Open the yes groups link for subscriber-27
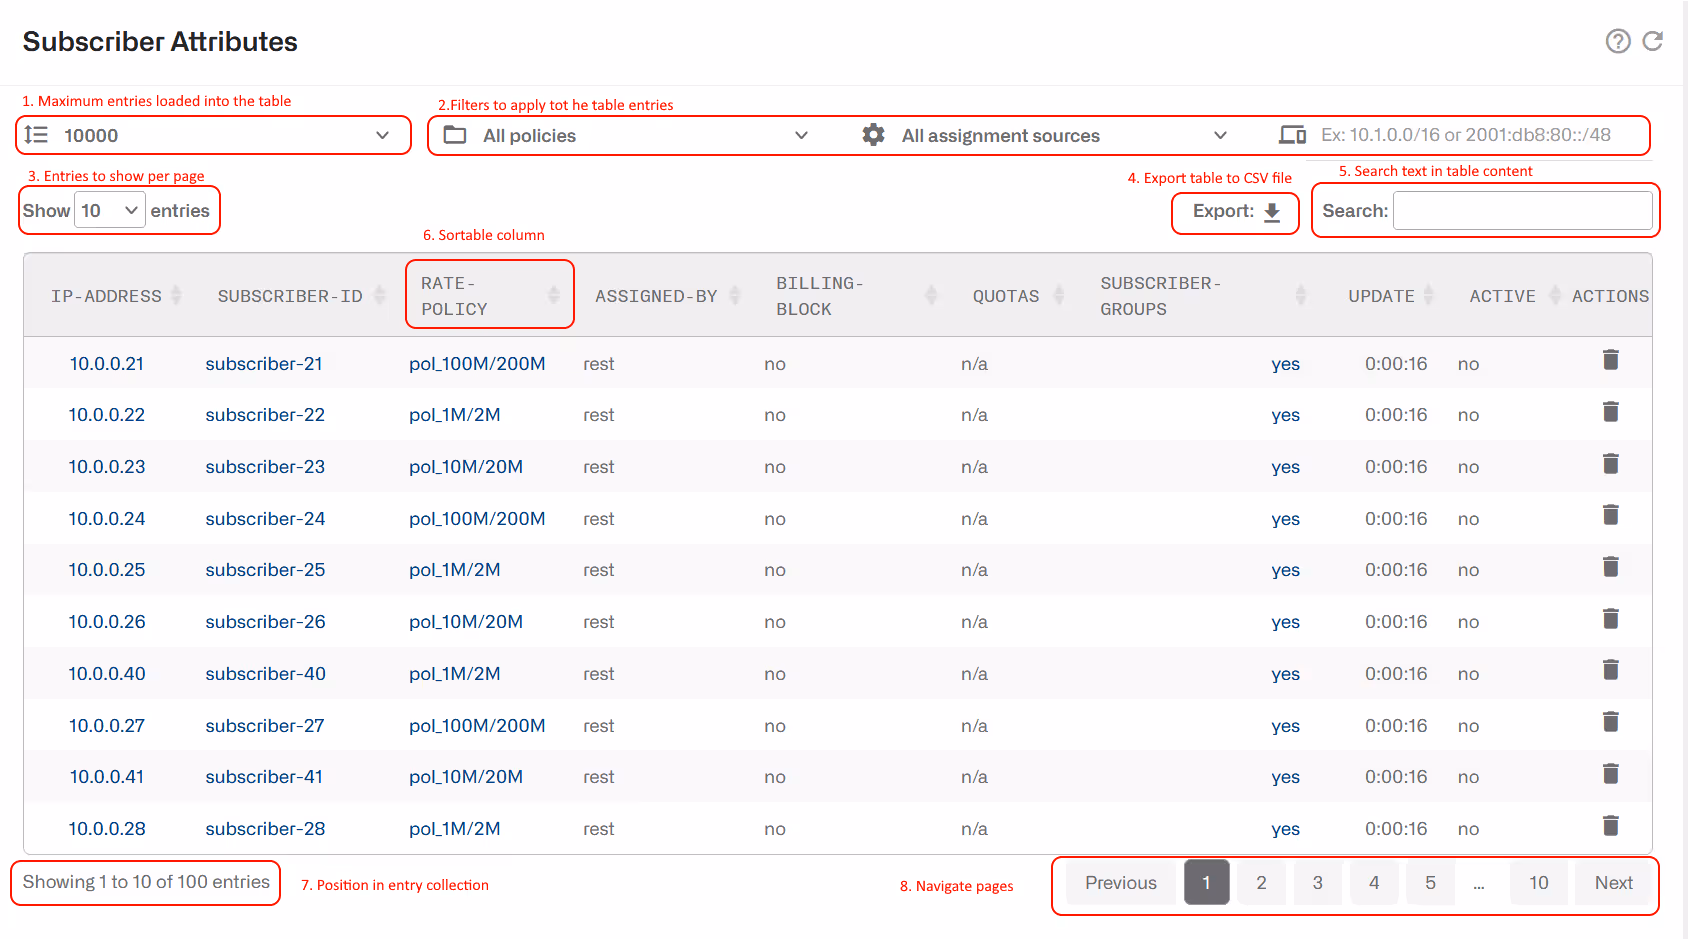The width and height of the screenshot is (1688, 939). [x=1285, y=727]
